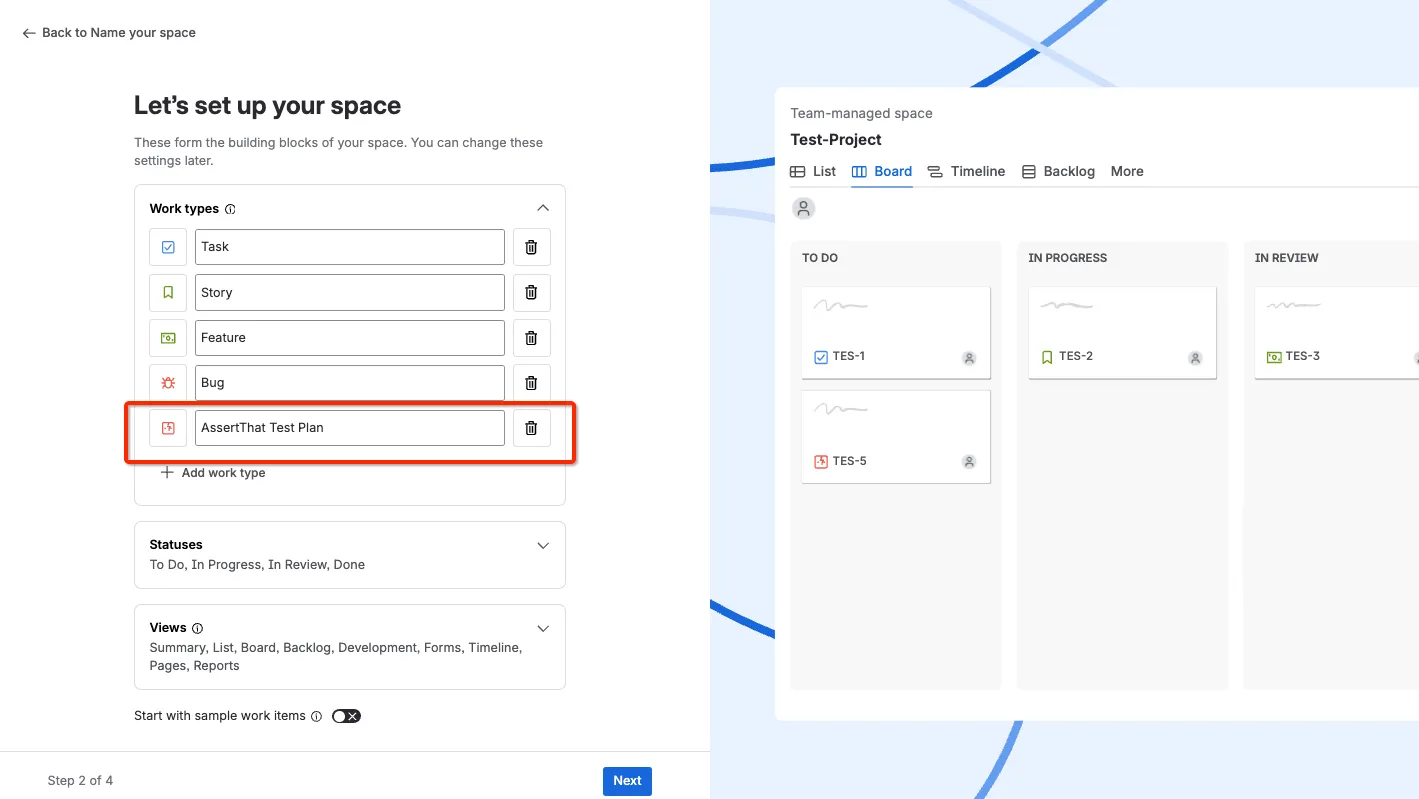1419x799 pixels.
Task: Delete the Task work type
Action: tap(532, 247)
